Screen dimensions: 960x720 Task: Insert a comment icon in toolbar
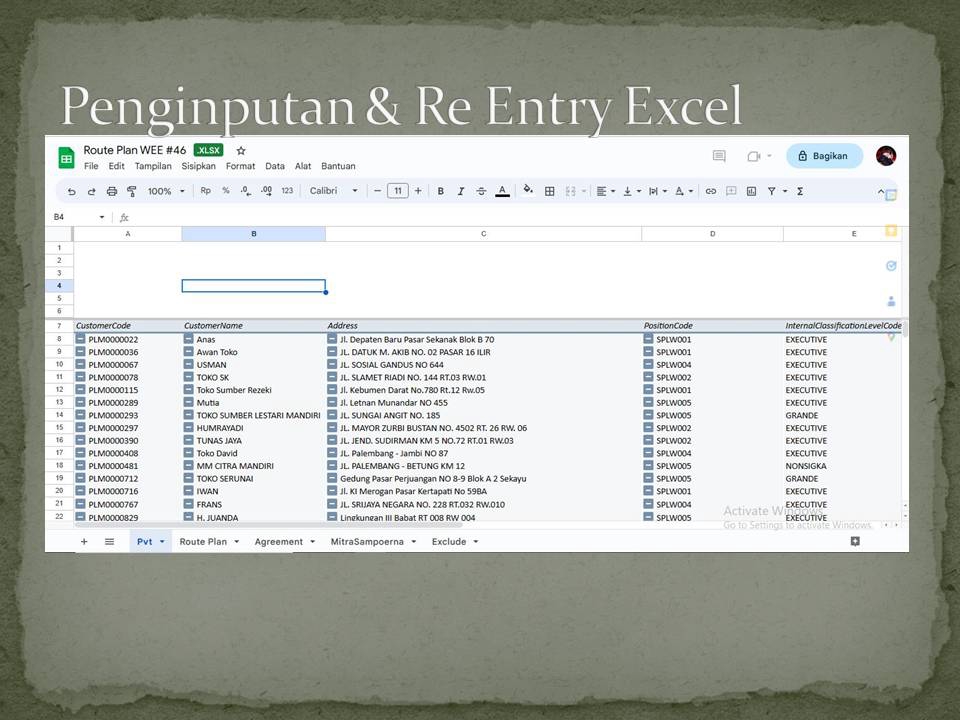coord(731,191)
